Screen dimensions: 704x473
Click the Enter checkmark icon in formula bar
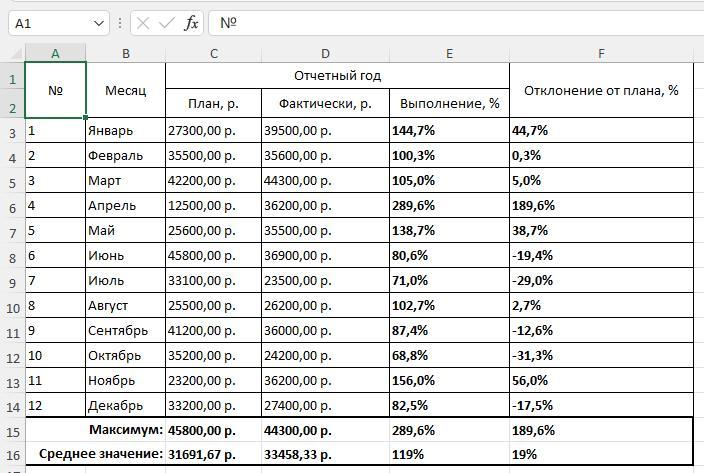coord(167,23)
